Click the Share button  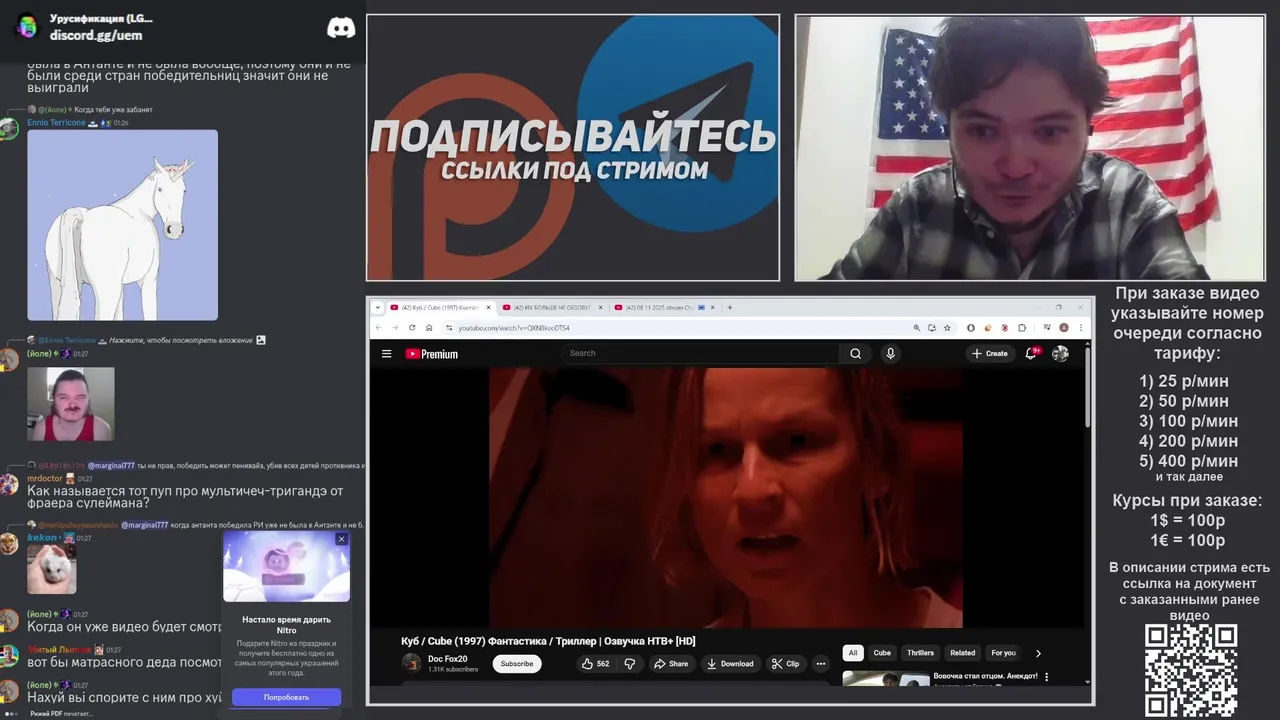[671, 663]
